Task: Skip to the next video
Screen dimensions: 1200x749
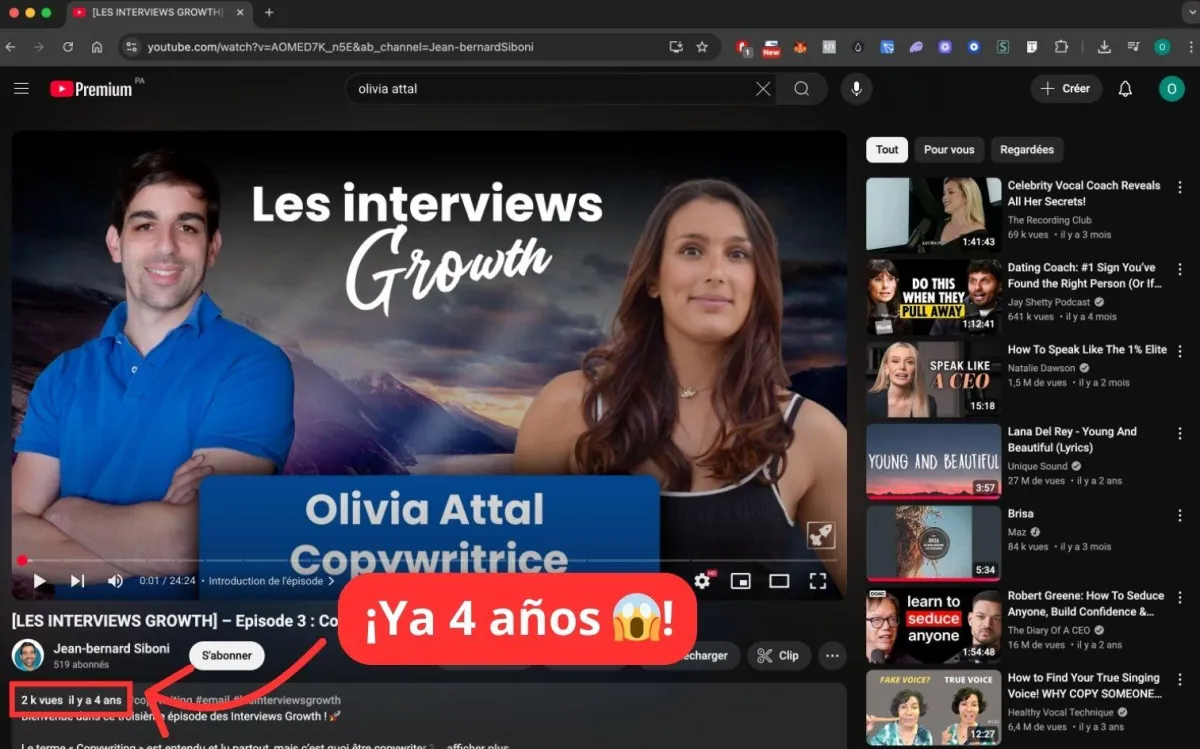Action: [77, 581]
